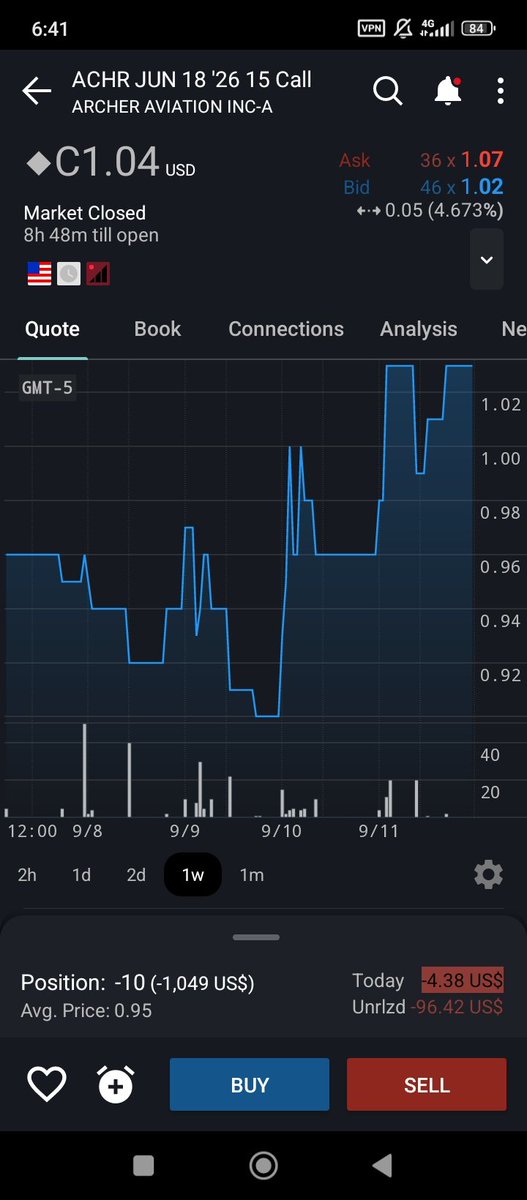Pull up the position panel handle

tap(255, 937)
